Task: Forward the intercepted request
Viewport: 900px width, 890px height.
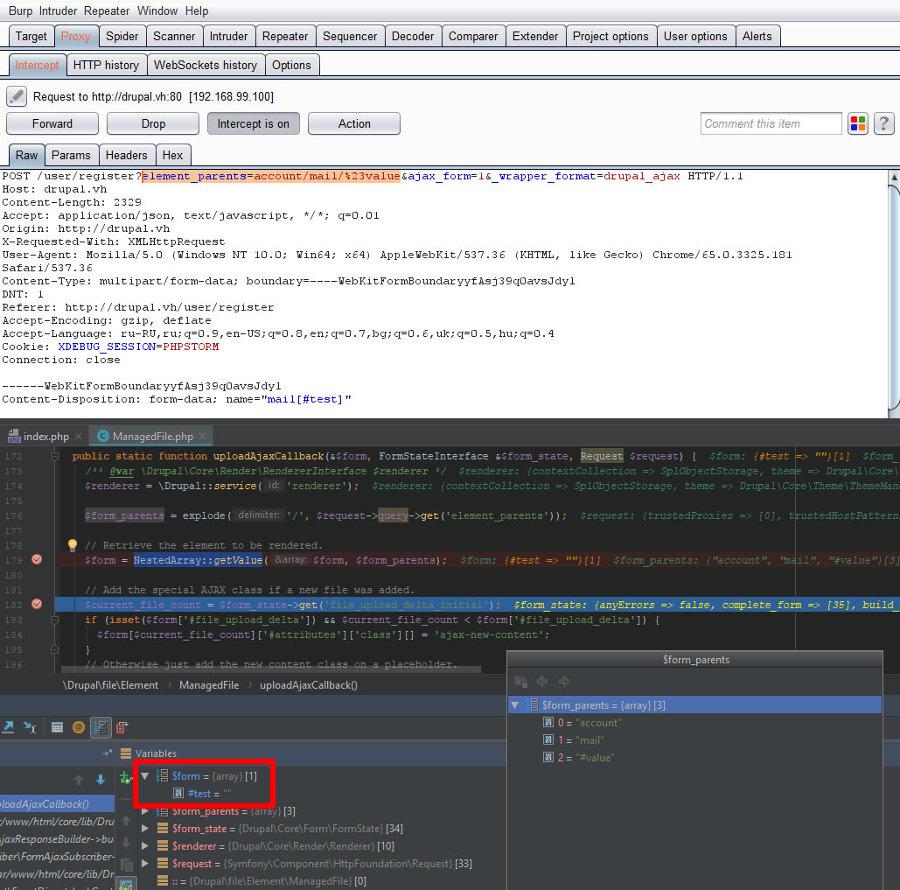Action: pyautogui.click(x=52, y=124)
